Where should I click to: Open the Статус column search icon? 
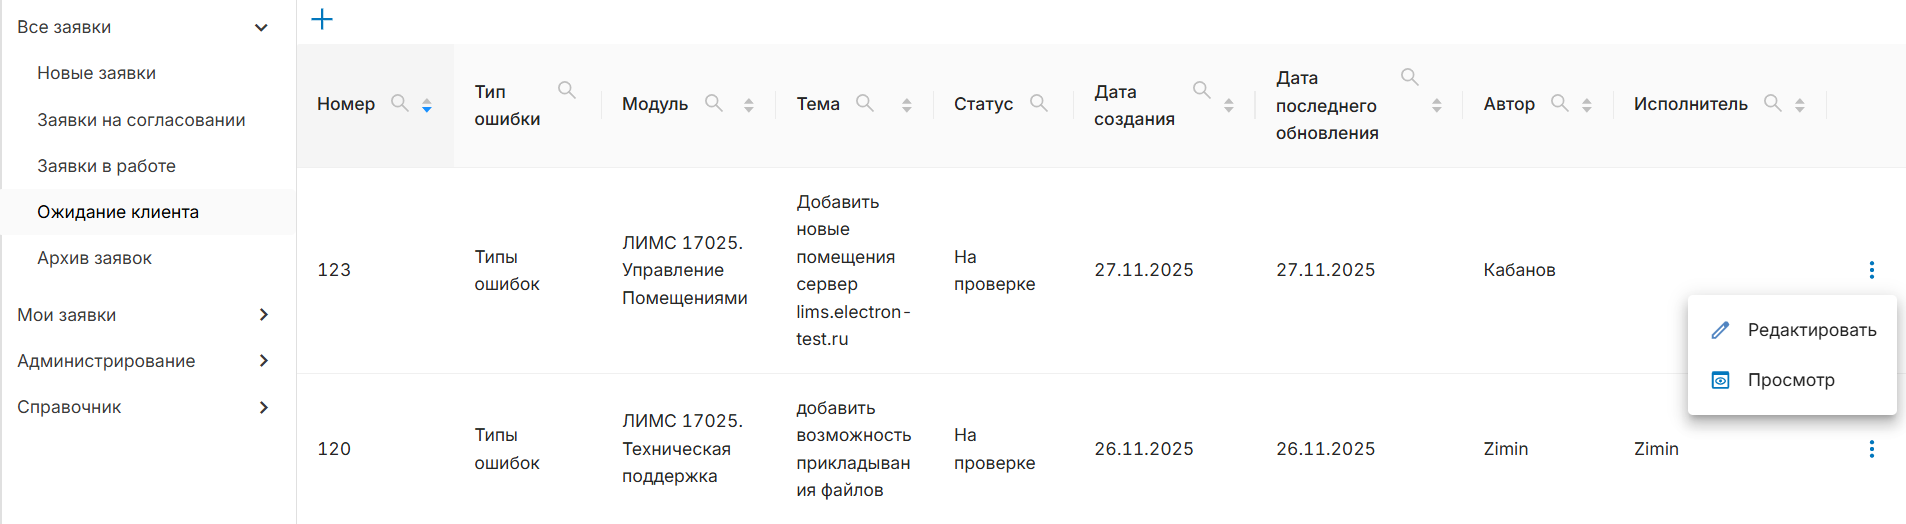(x=1038, y=103)
